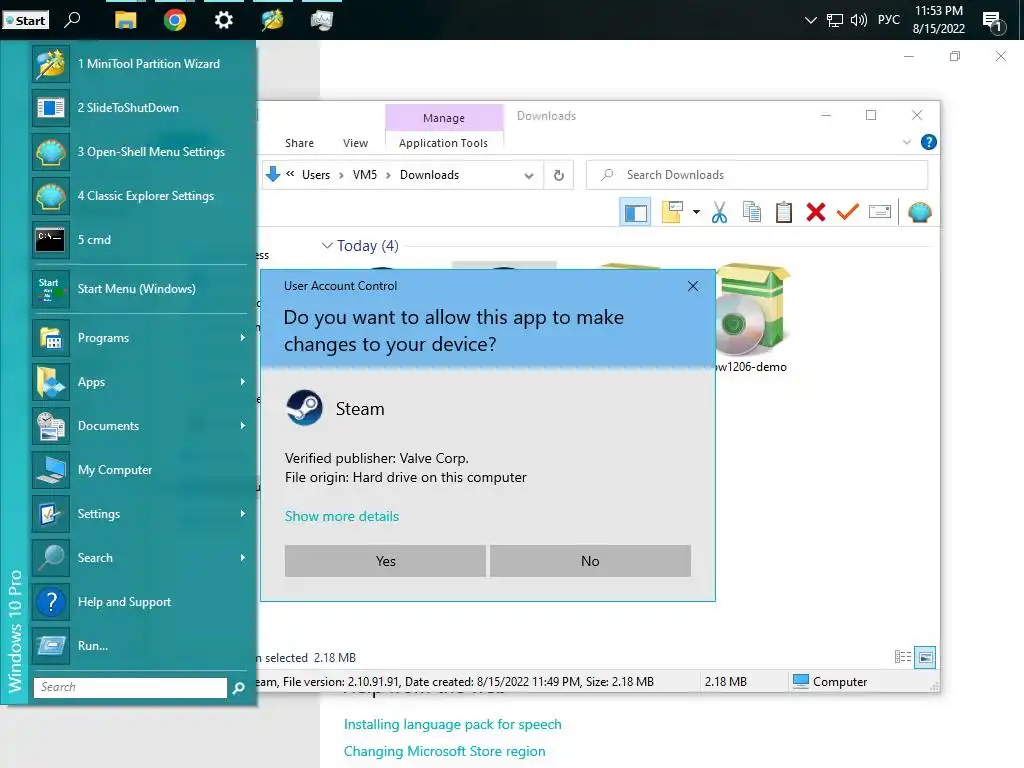This screenshot has height=768, width=1024.
Task: Launch cmd from recent list
Action: tap(140, 240)
